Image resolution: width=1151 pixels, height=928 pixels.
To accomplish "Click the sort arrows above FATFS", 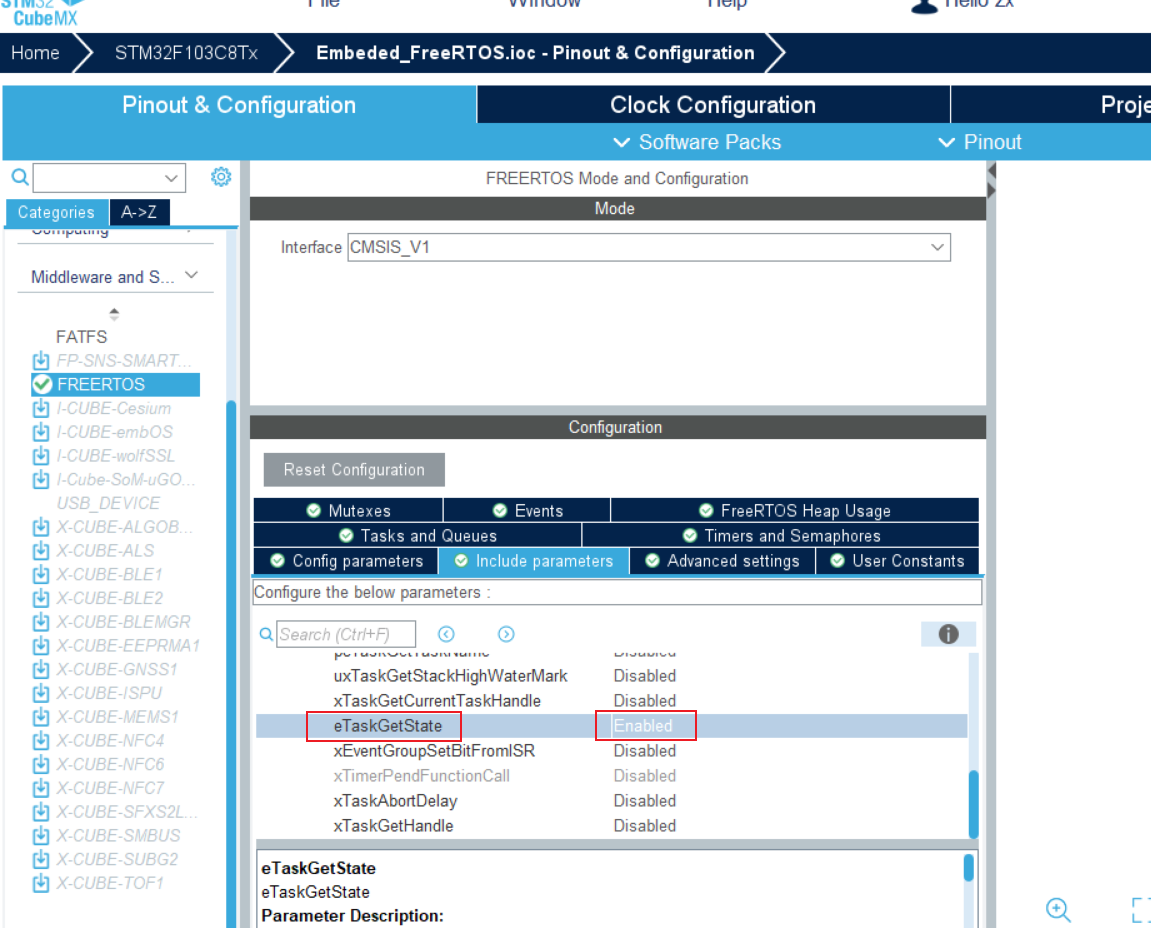I will pos(114,314).
